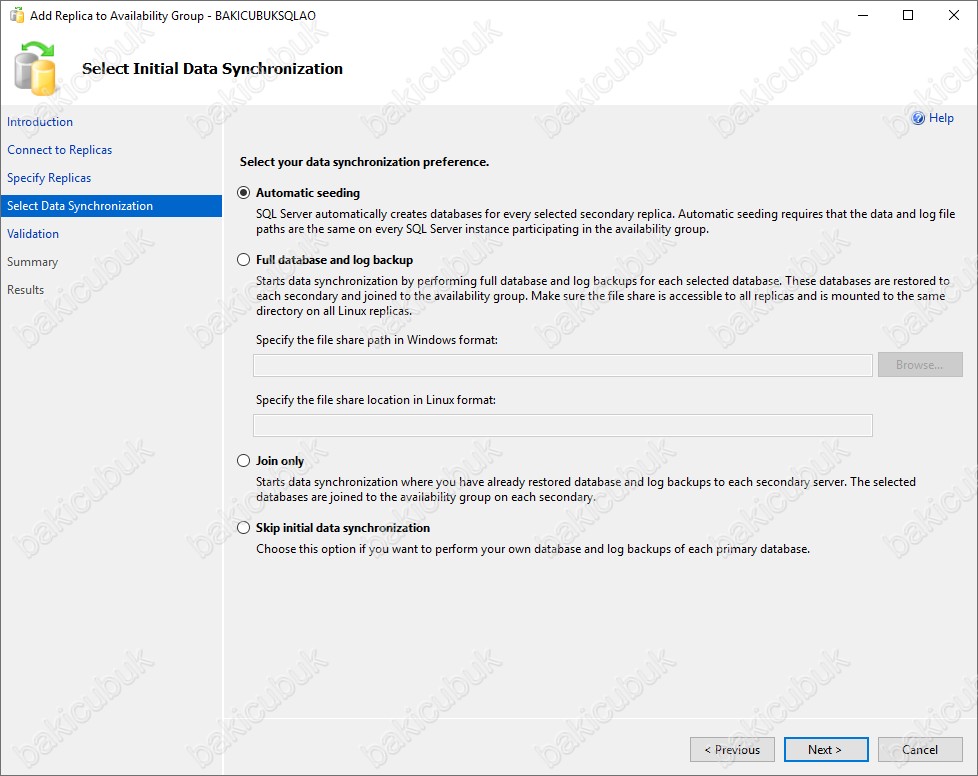Open the Help link

(941, 118)
